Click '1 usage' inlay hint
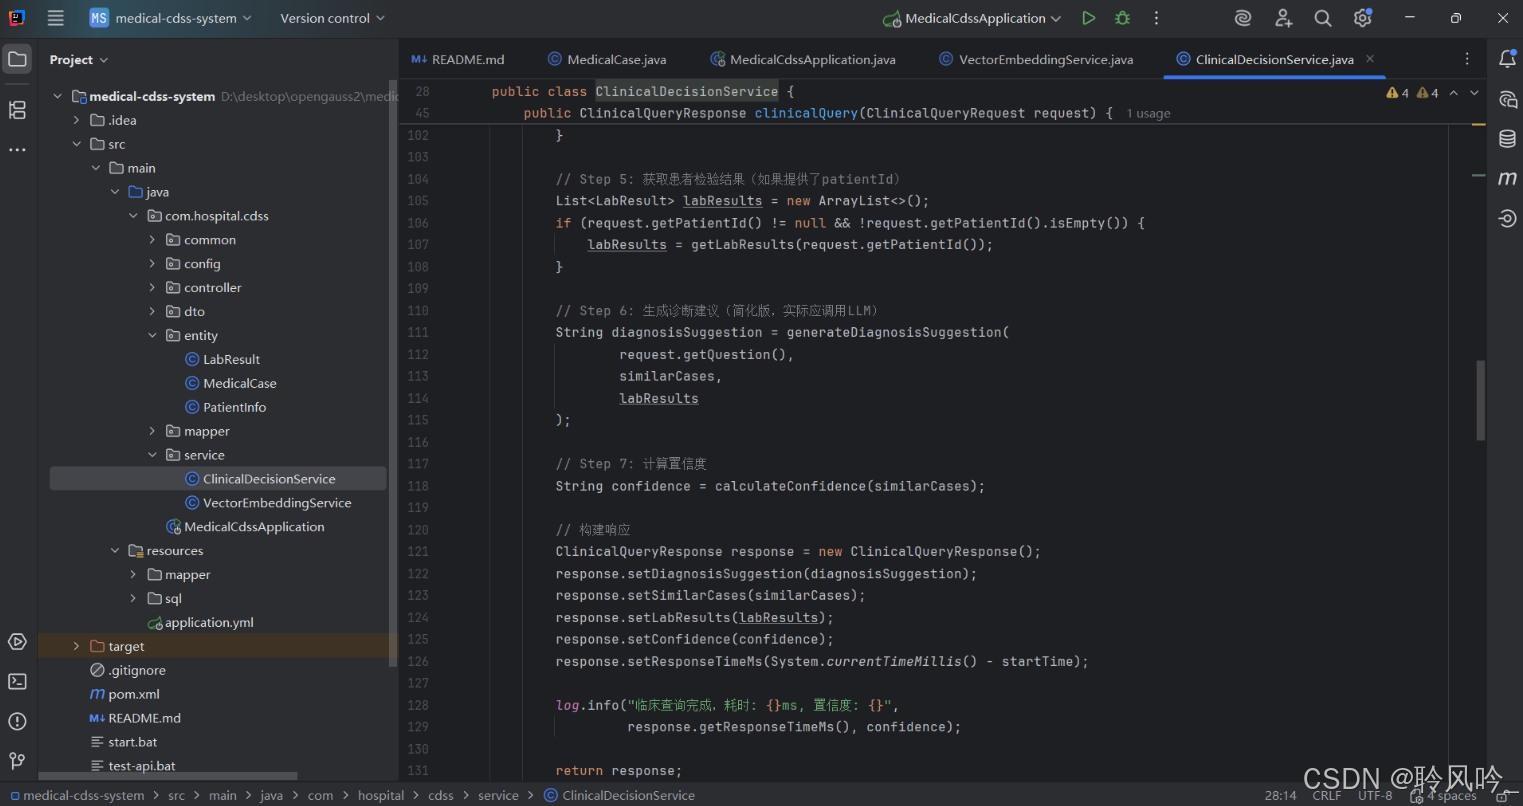The width and height of the screenshot is (1523, 806). point(1148,114)
